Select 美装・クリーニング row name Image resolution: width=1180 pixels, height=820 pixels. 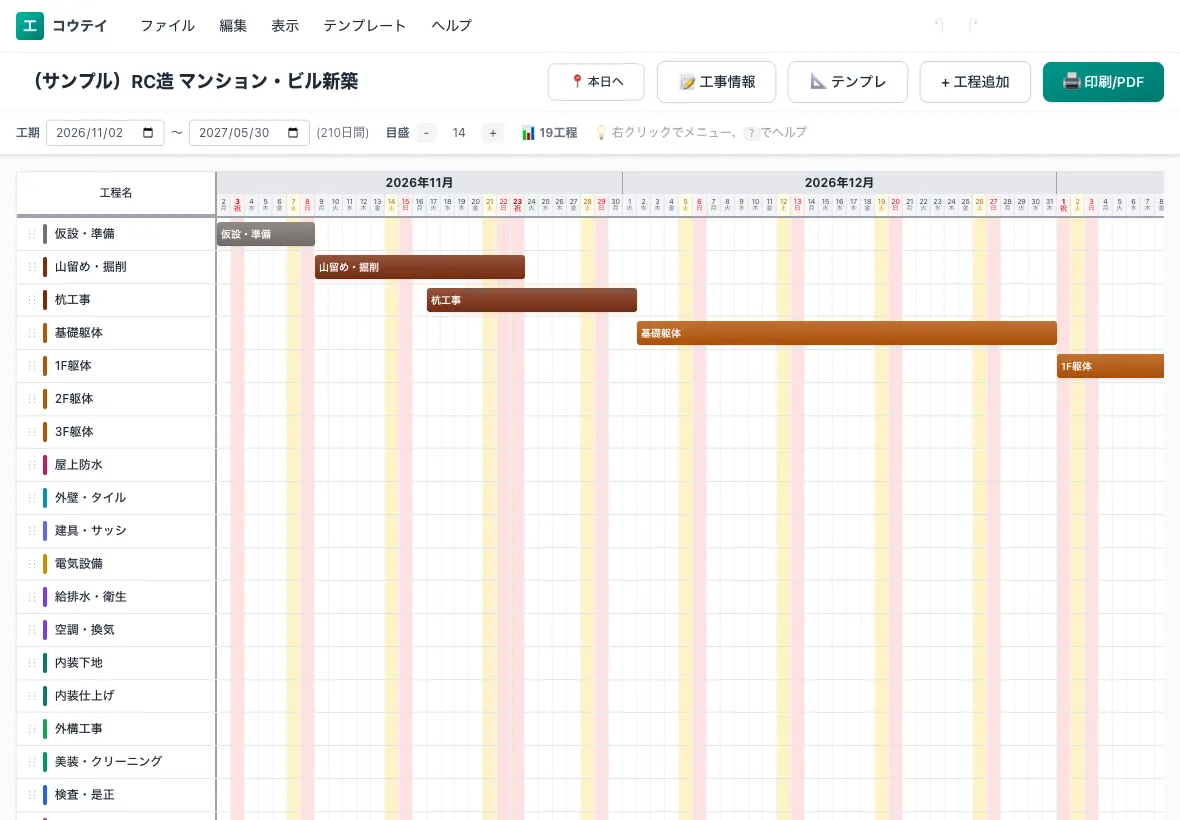click(108, 761)
